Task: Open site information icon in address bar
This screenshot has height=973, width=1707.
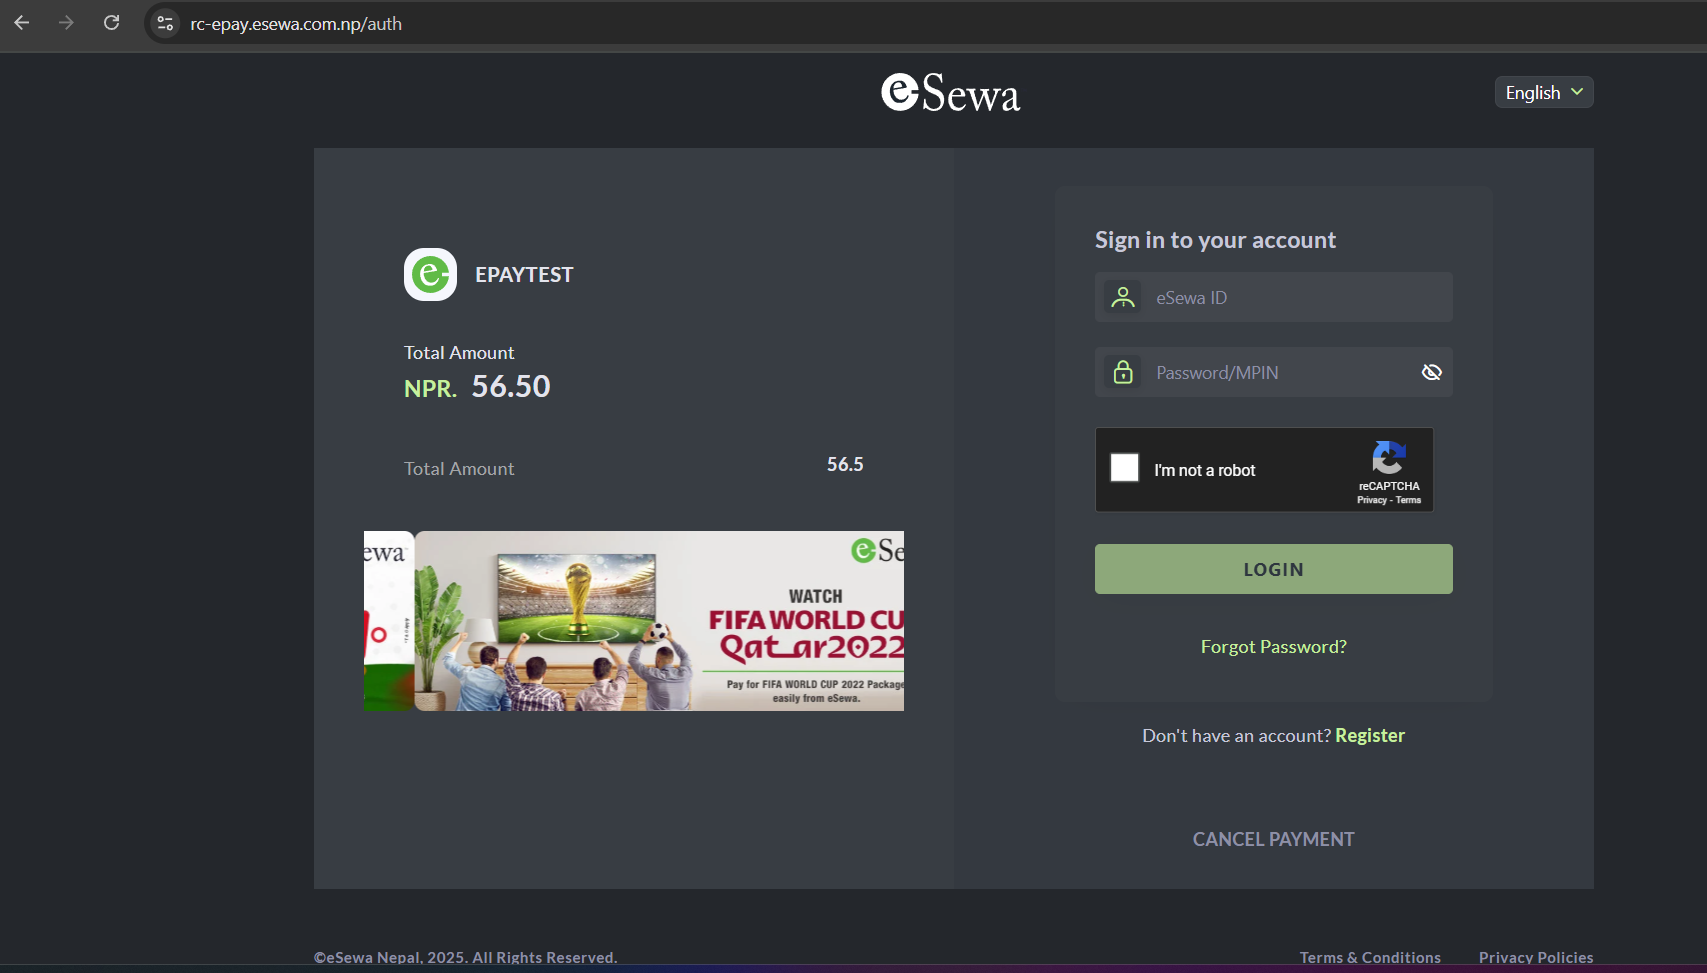Action: [166, 23]
